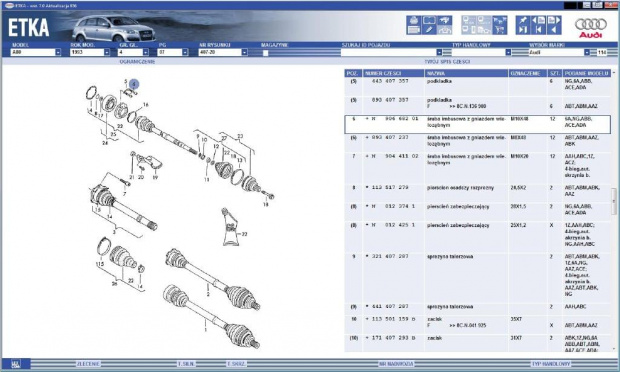Open the ROK MOD. year dropdown

(107, 52)
